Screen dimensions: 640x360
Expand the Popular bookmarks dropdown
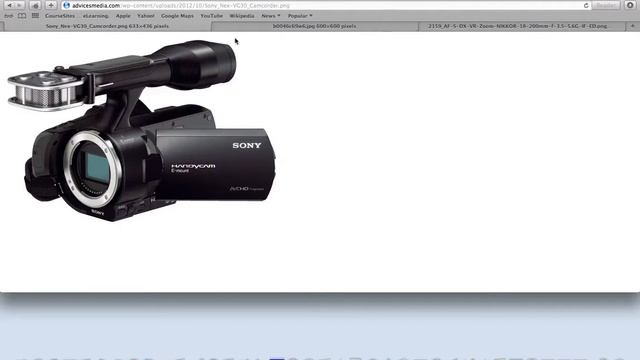pos(300,16)
